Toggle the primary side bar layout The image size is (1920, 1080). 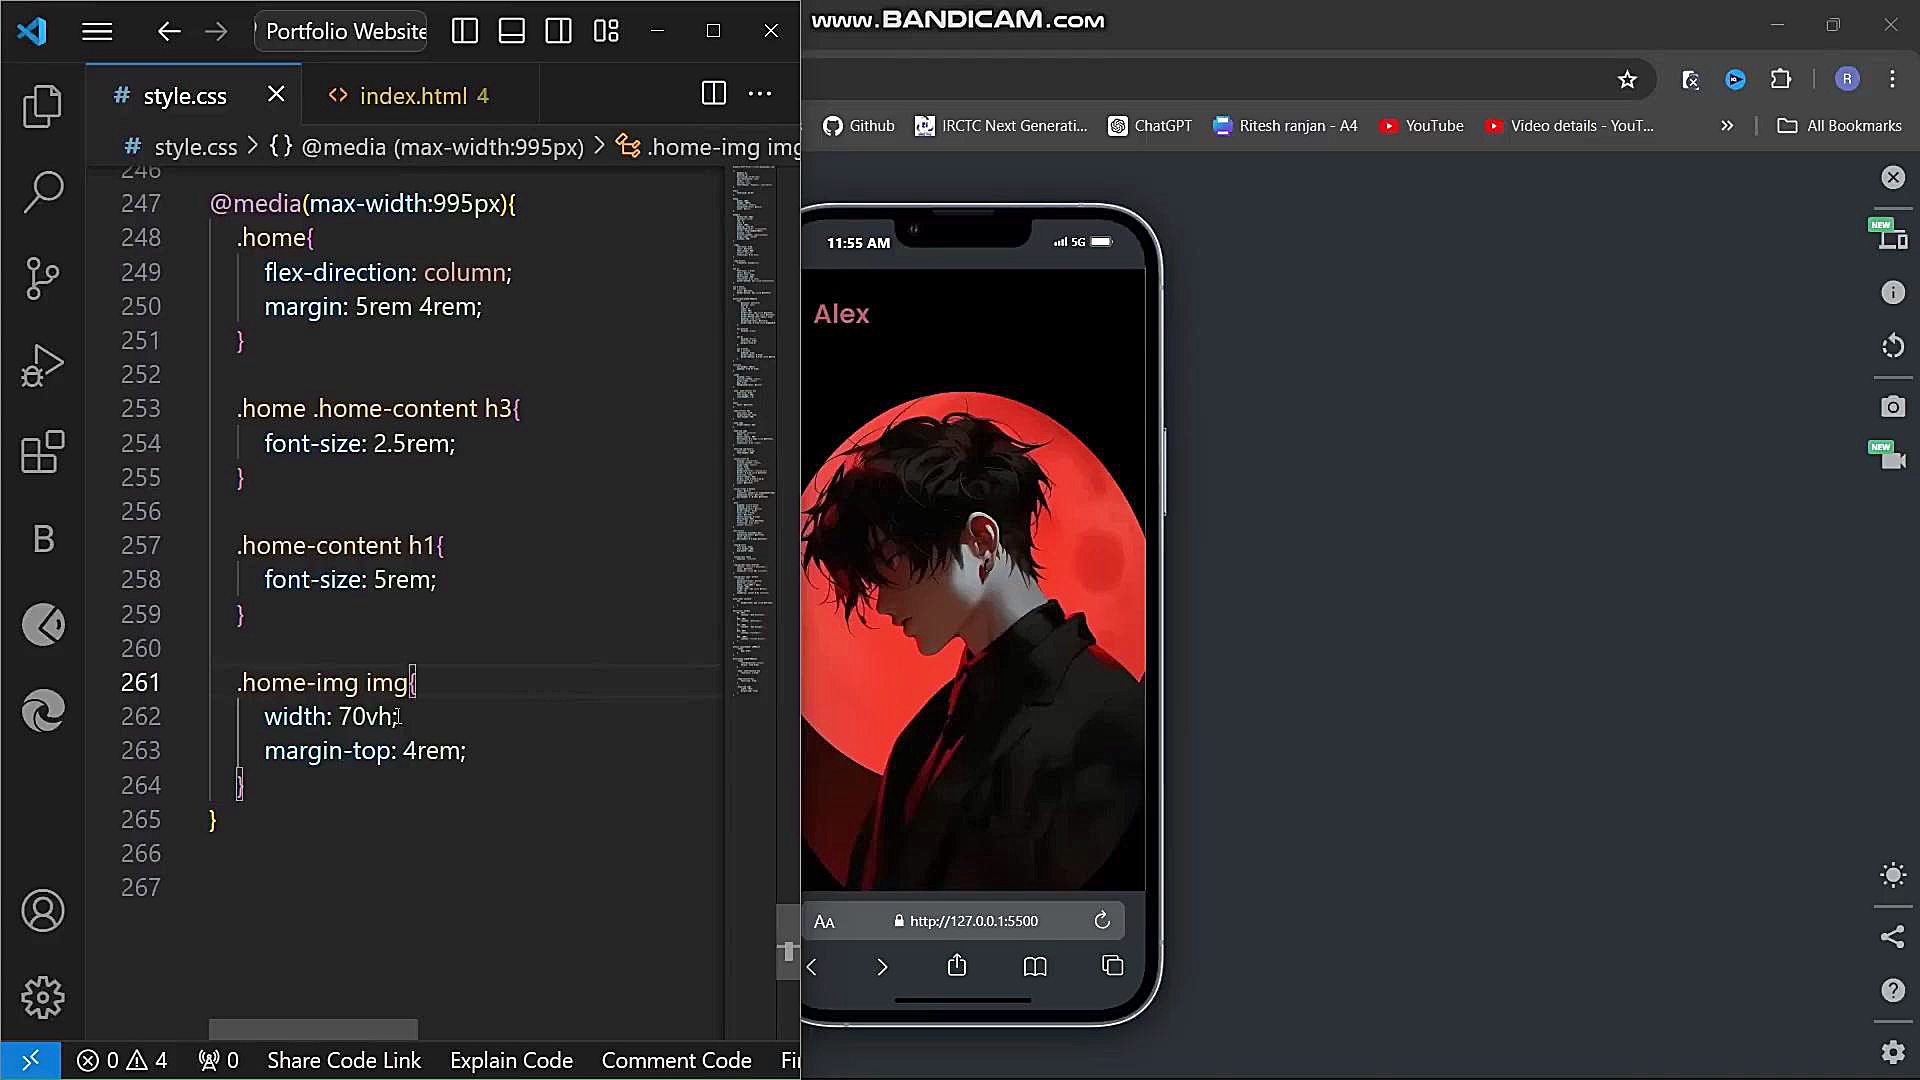pos(465,32)
